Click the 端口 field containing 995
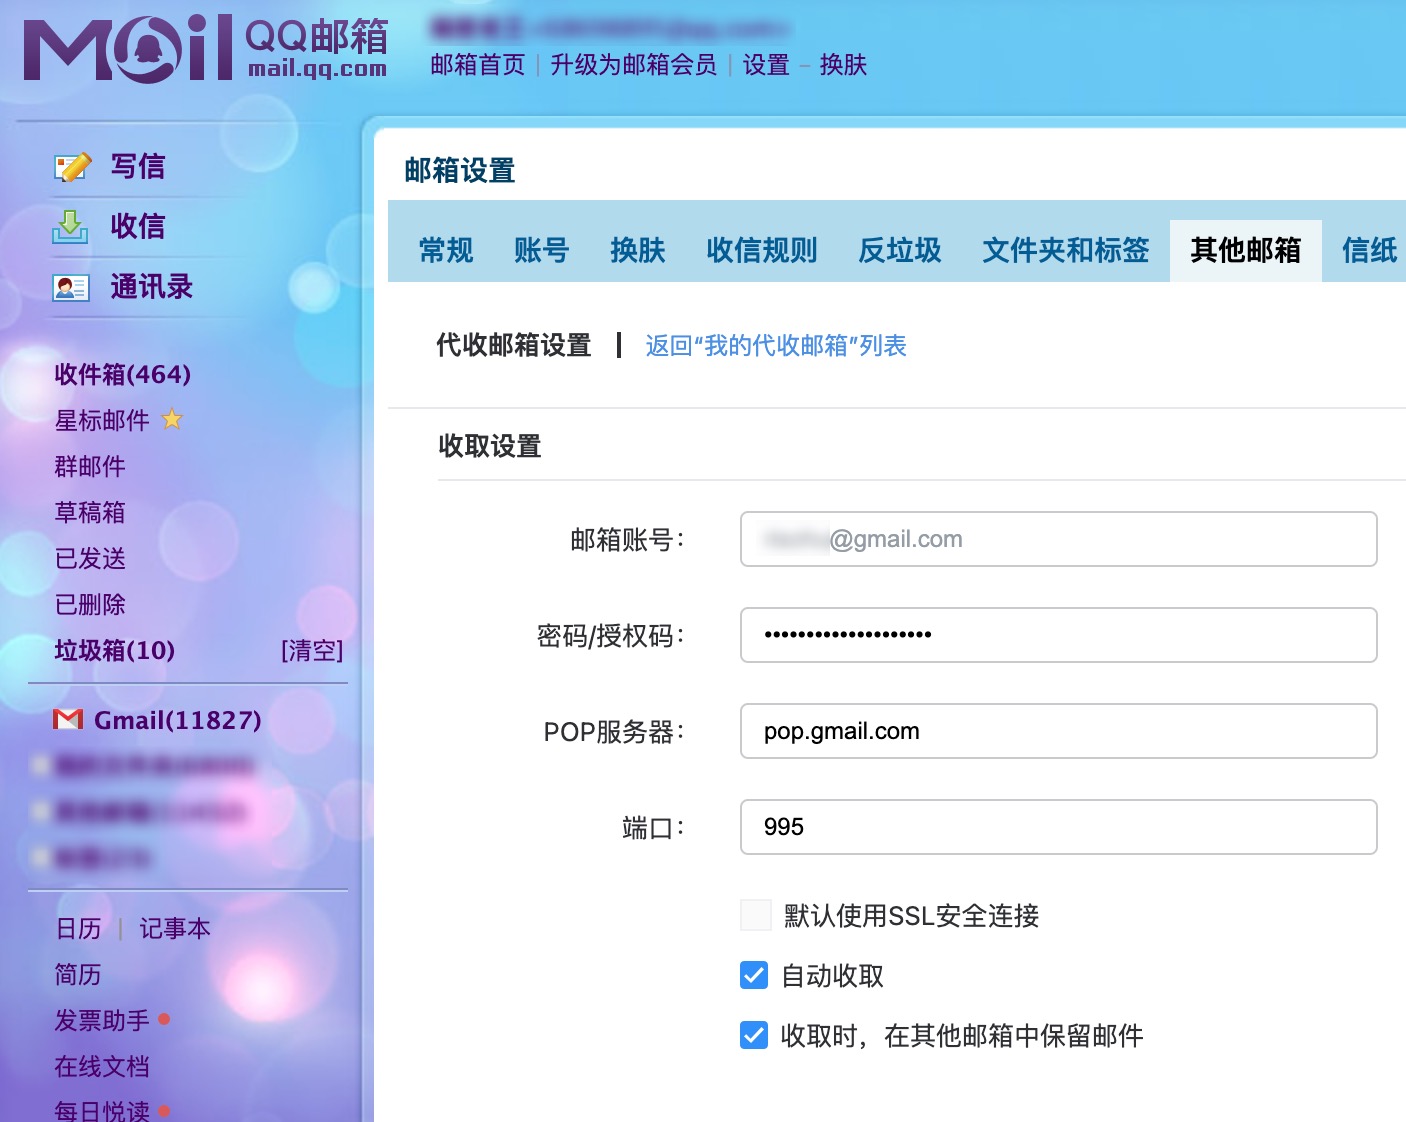The height and width of the screenshot is (1122, 1406). point(1059,827)
